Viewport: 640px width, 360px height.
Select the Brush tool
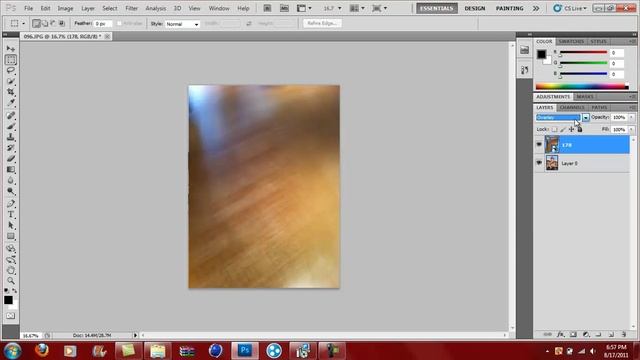point(11,126)
